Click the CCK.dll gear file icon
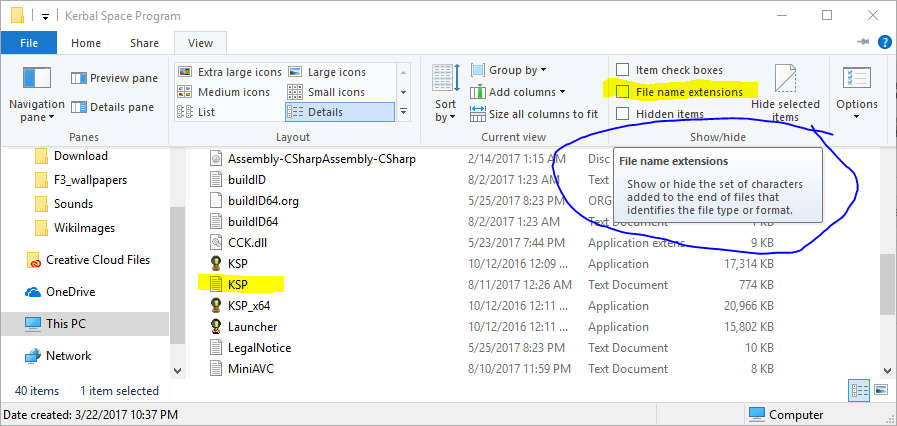The width and height of the screenshot is (897, 426). pyautogui.click(x=216, y=242)
